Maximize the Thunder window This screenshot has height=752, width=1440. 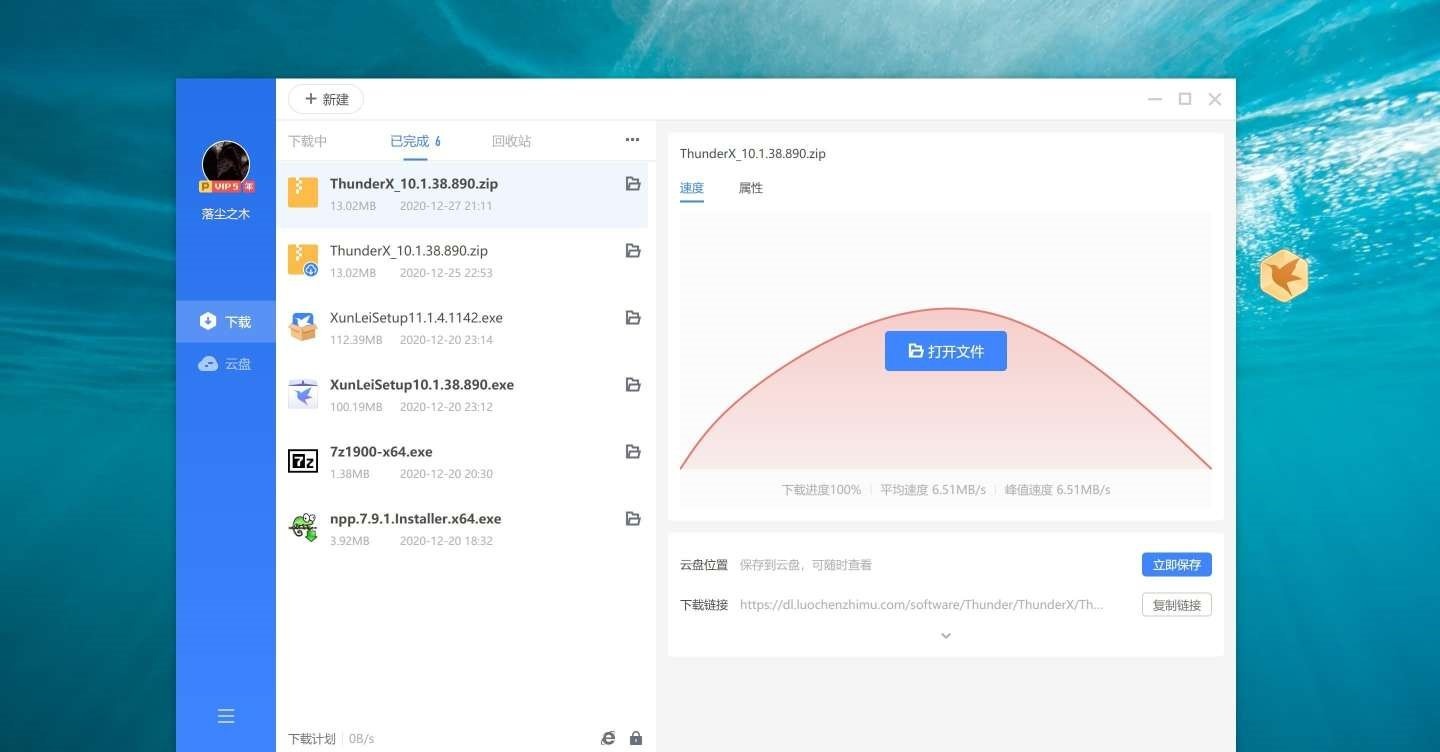1185,99
